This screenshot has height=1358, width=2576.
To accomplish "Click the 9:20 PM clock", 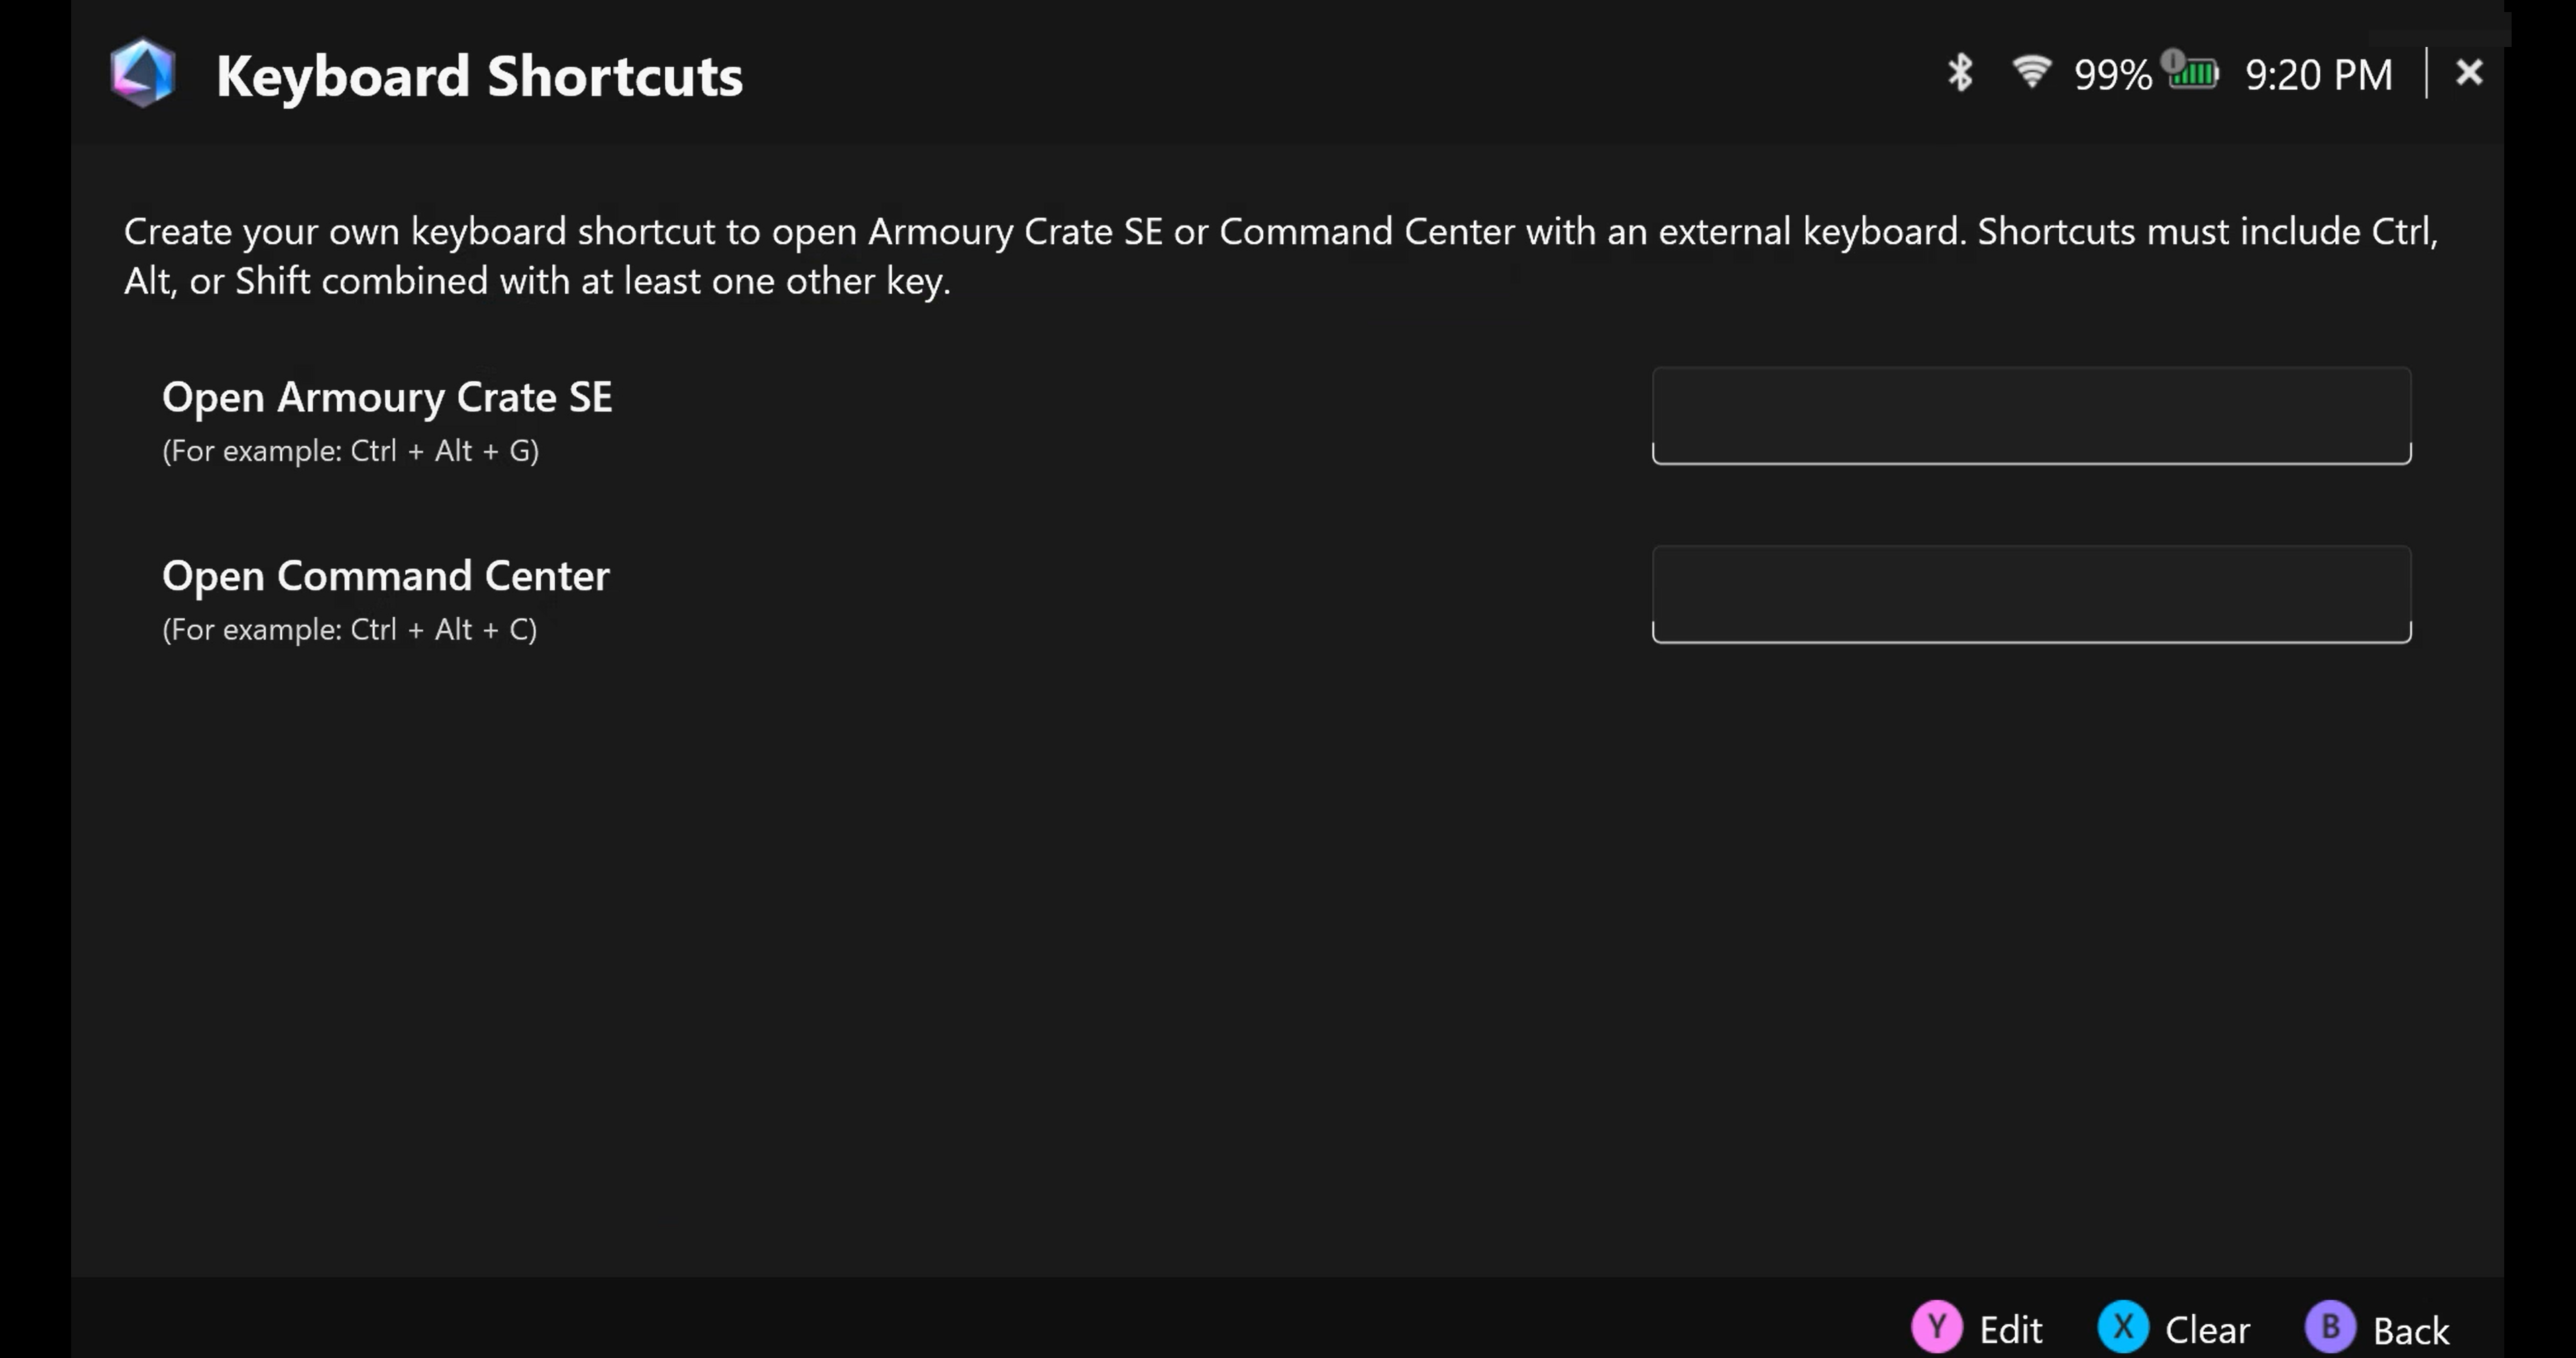I will (x=2319, y=75).
